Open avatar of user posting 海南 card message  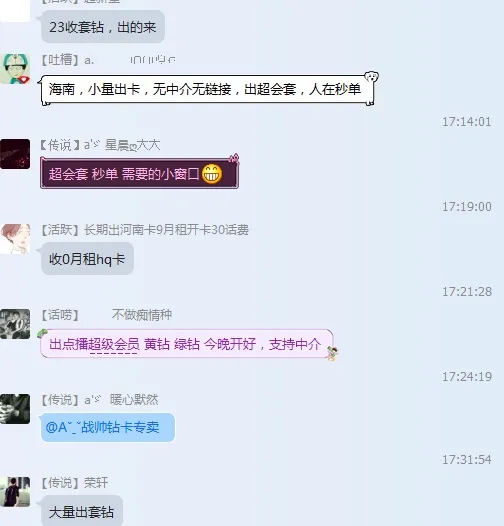[x=15, y=69]
